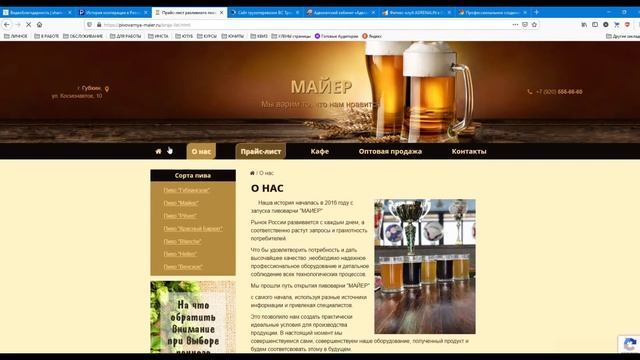This screenshot has height=360, width=640.
Task: Click the 'О нас' breadcrumb text
Action: 266,173
